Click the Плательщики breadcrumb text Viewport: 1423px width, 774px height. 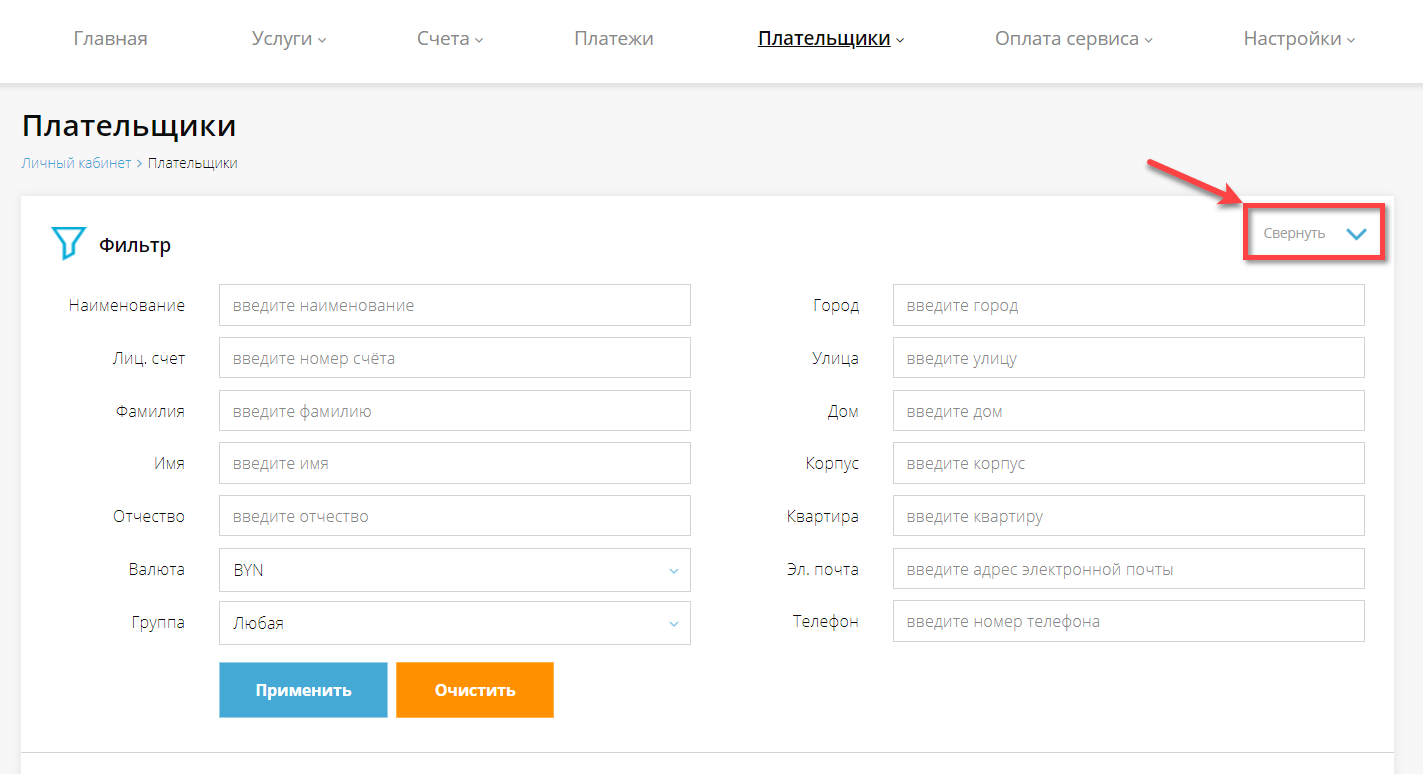[193, 163]
